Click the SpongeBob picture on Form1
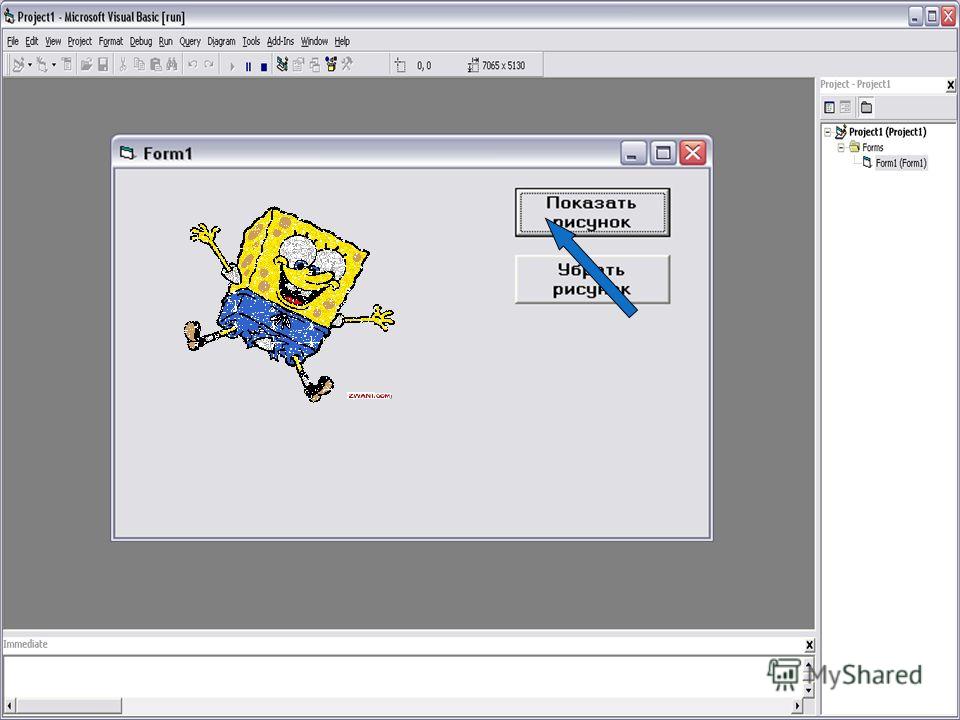 289,304
